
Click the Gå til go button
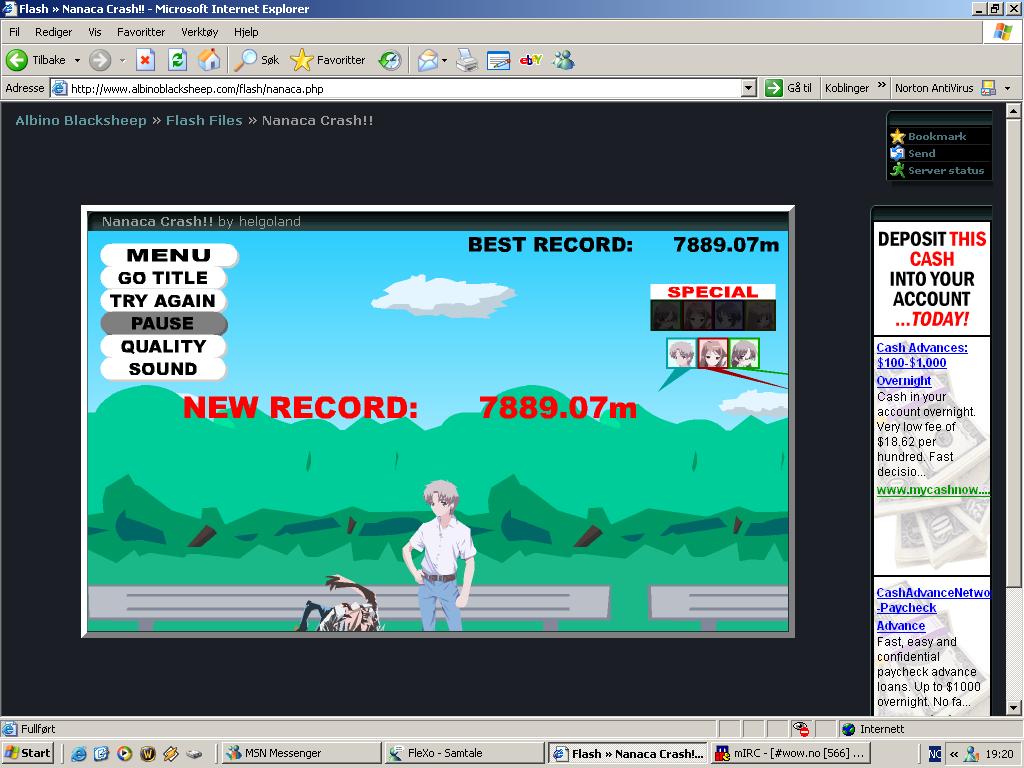[x=789, y=88]
